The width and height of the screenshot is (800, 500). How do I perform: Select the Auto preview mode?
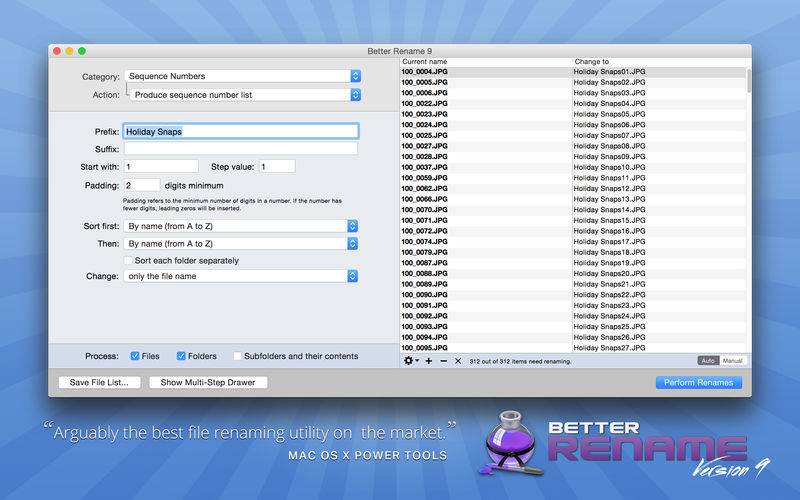(709, 361)
